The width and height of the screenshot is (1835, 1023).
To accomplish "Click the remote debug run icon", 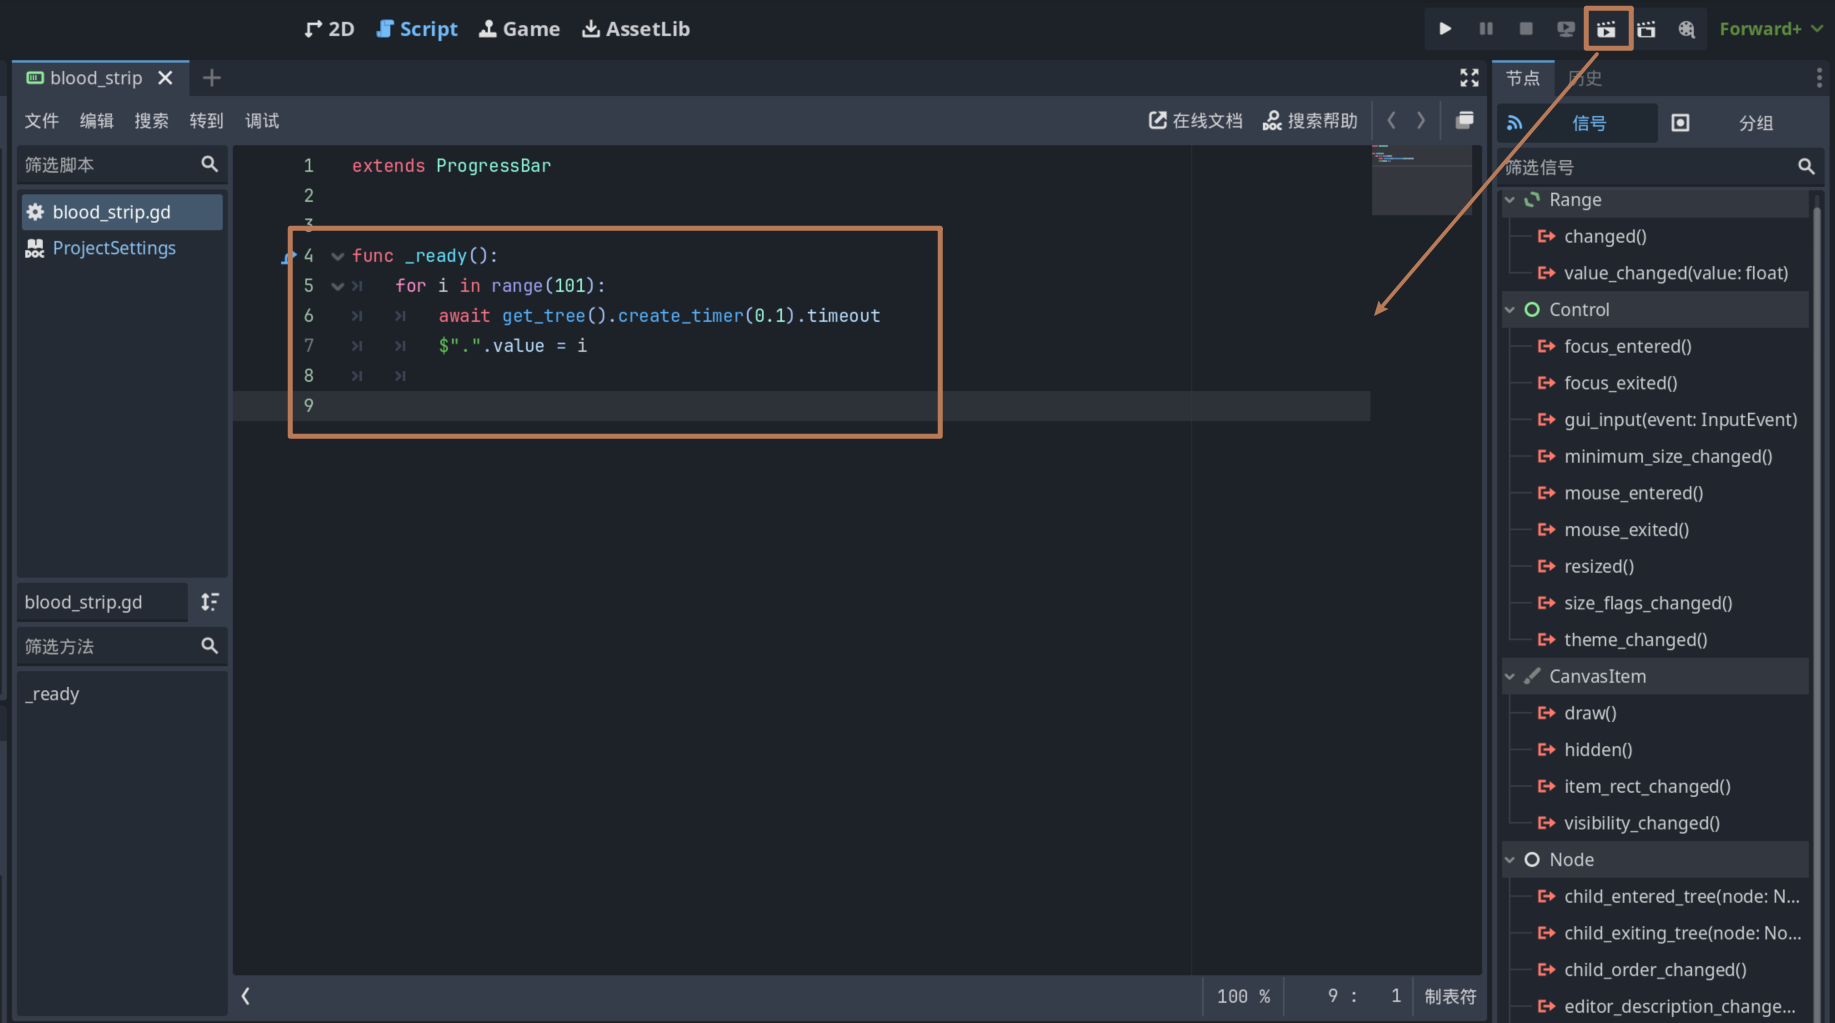I will click(1566, 29).
